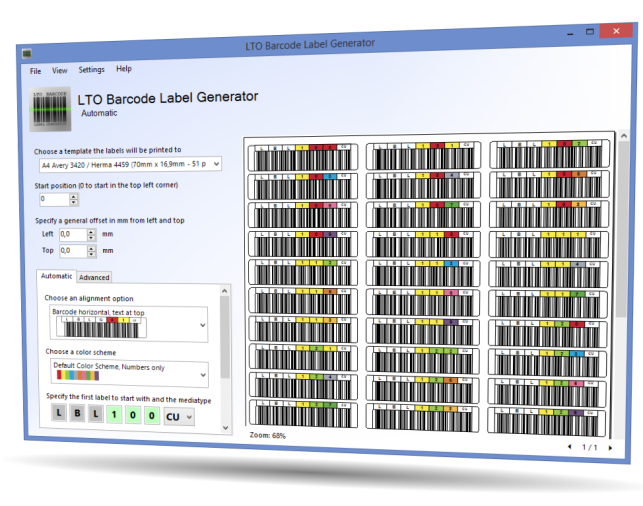Click the letter box B

click(x=77, y=413)
